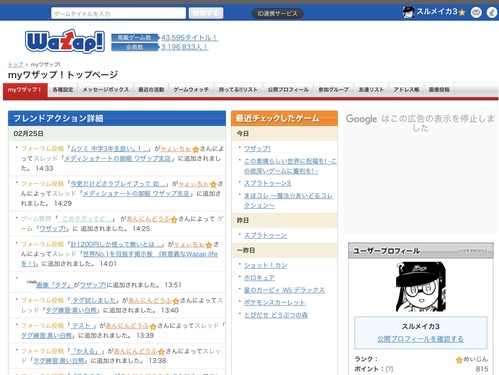Open the ゲームウォッチ tab
Viewport: 499px width, 375px height.
(191, 90)
